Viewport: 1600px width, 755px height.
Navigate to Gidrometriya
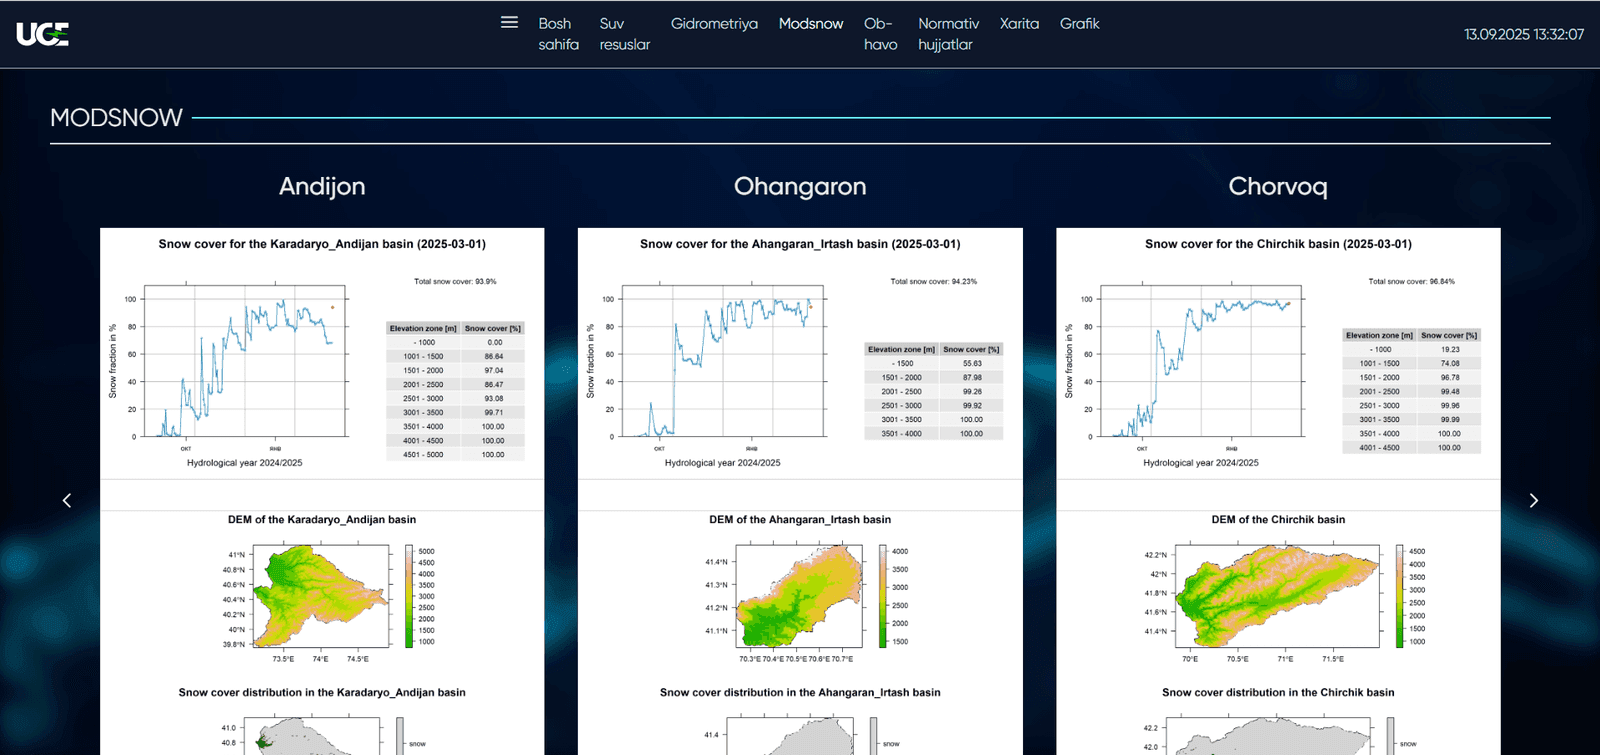[714, 24]
